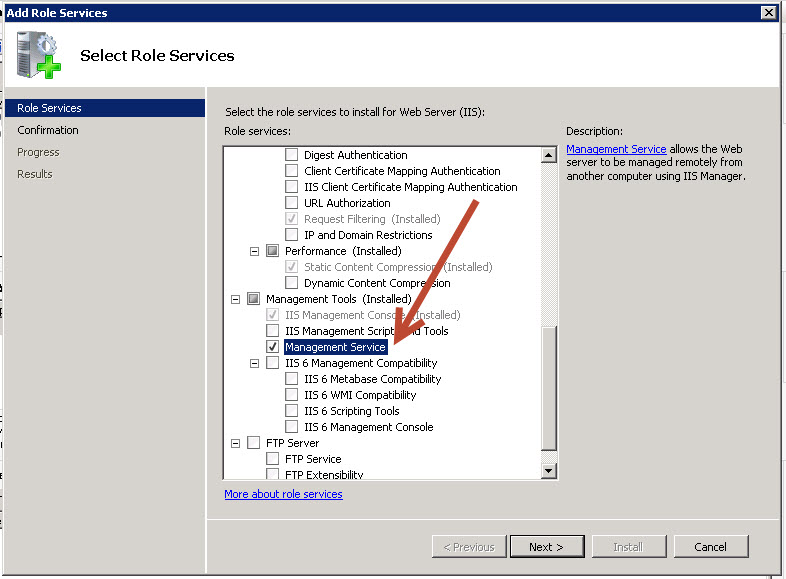Image resolution: width=786 pixels, height=579 pixels.
Task: Click the Install button
Action: point(629,546)
